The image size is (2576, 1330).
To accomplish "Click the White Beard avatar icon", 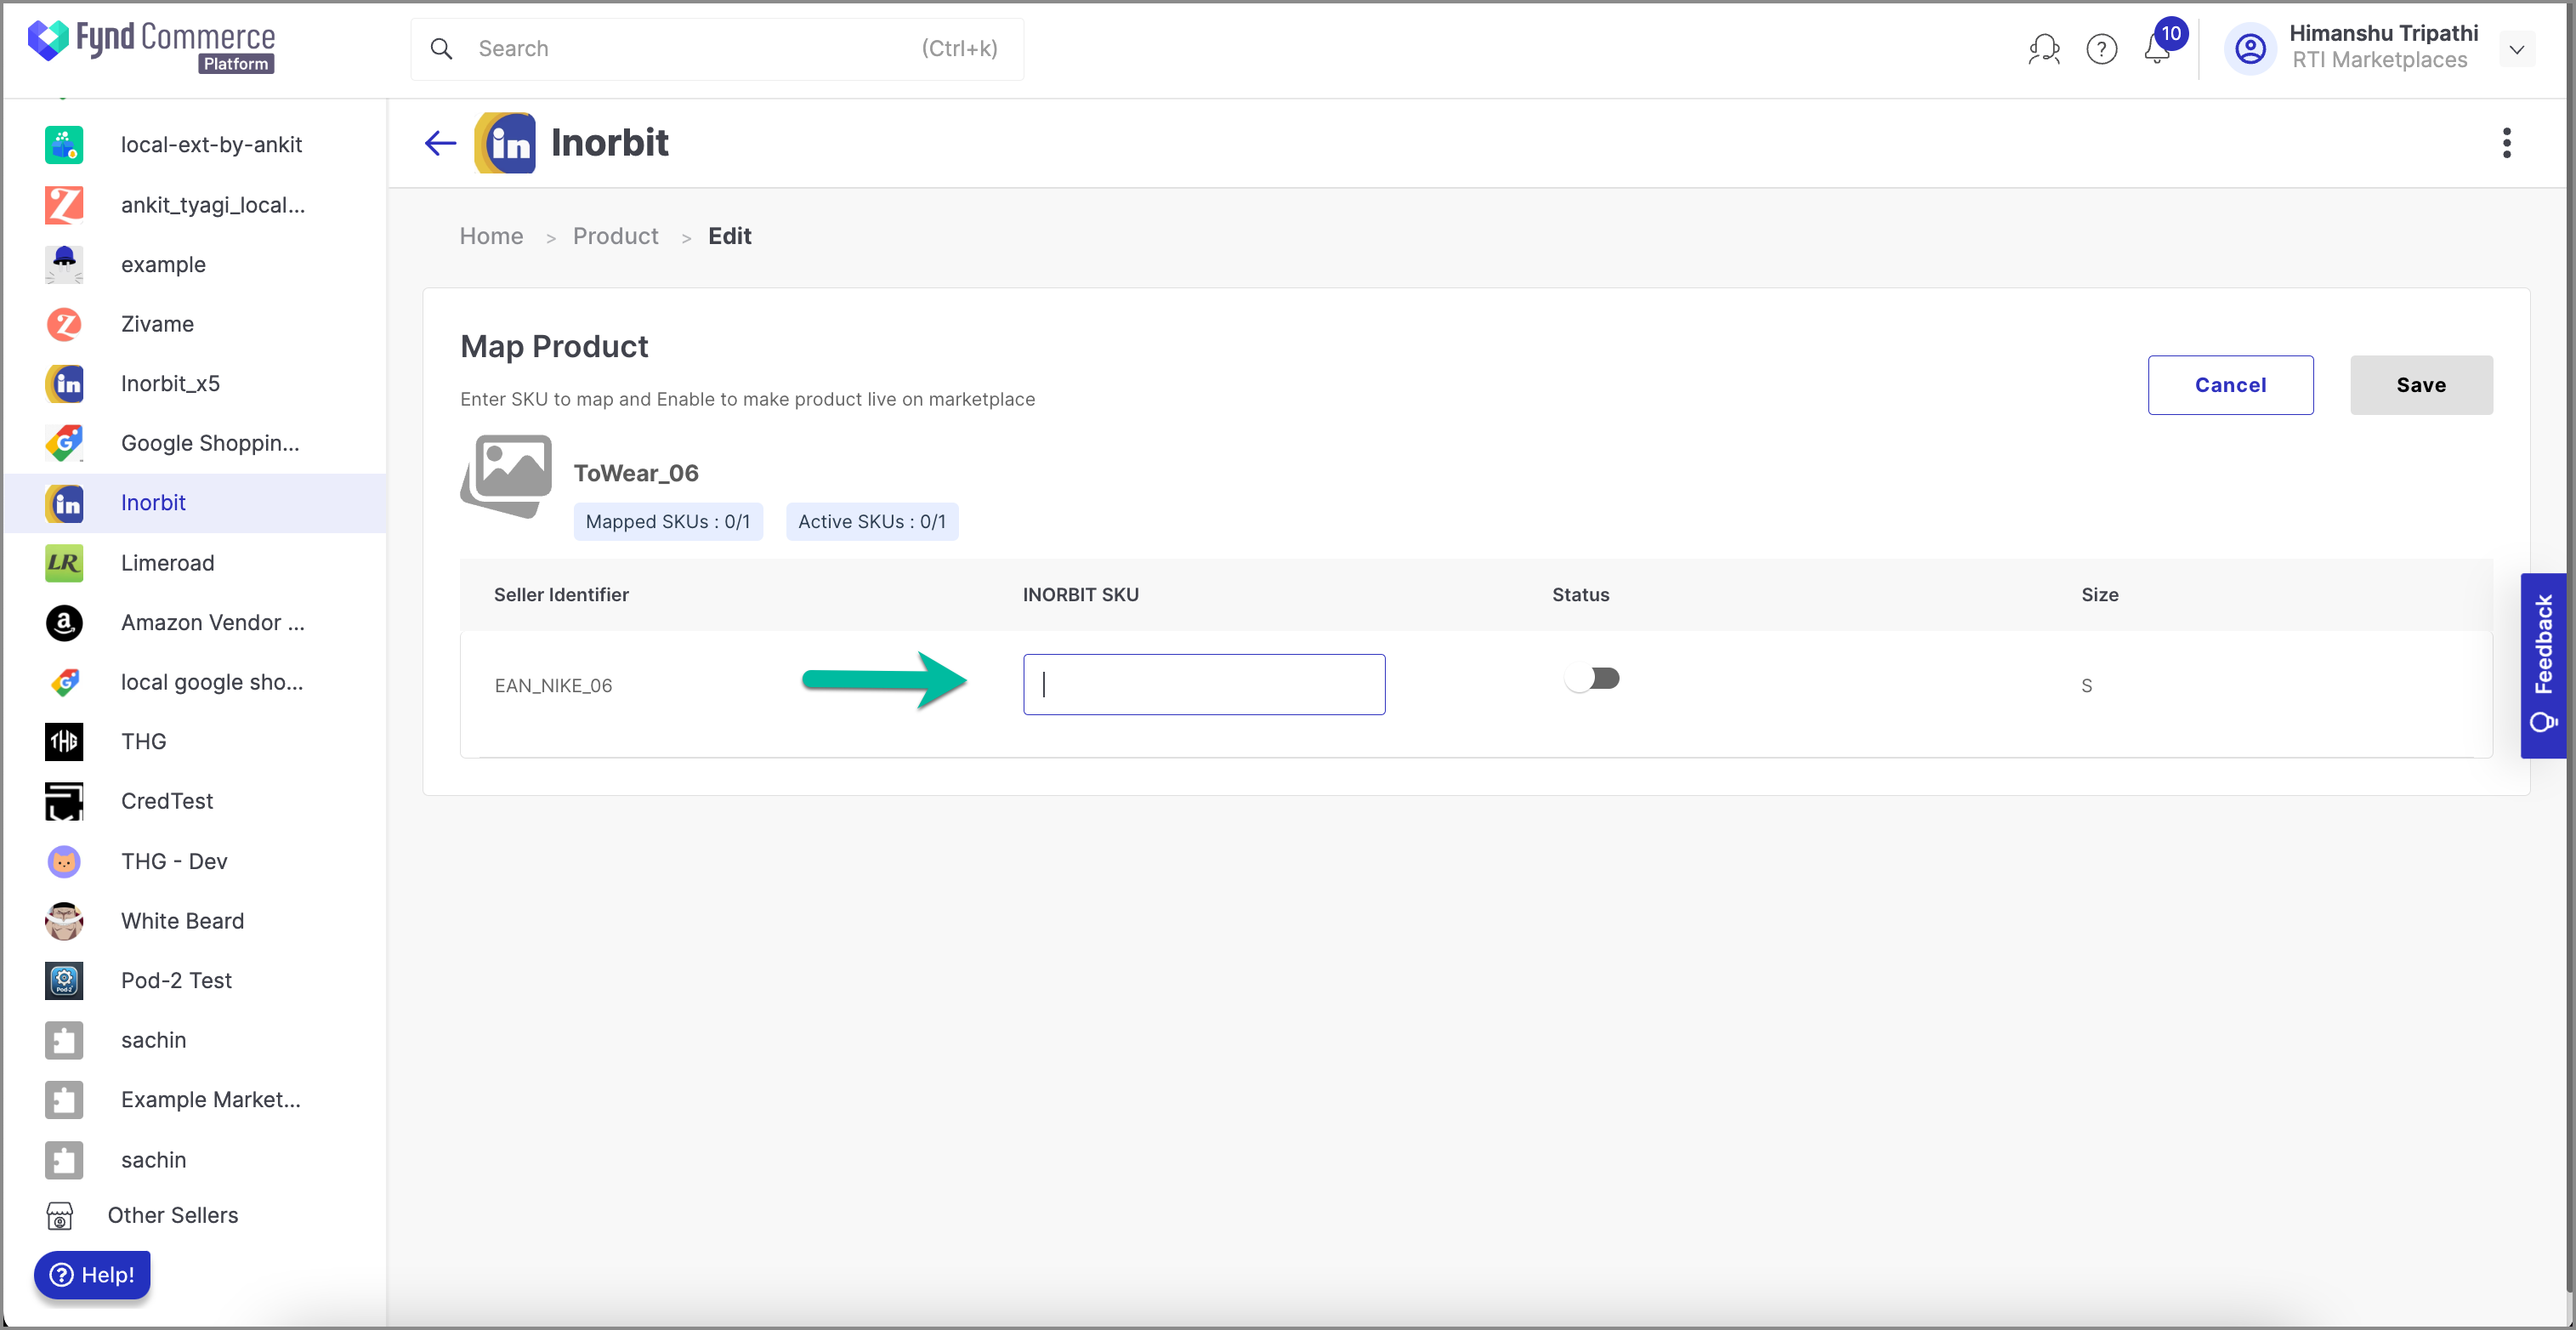I will coord(64,921).
